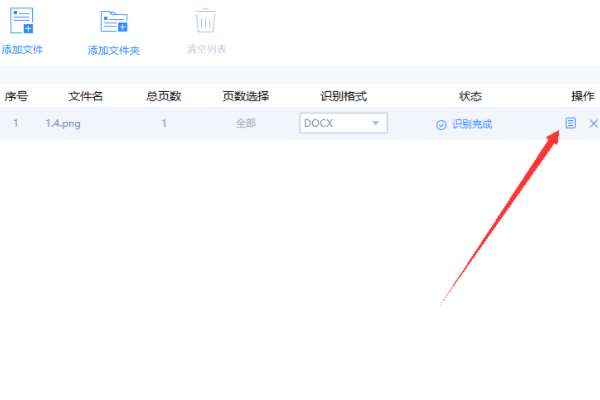Click the recognition complete checkmark icon

click(x=441, y=124)
